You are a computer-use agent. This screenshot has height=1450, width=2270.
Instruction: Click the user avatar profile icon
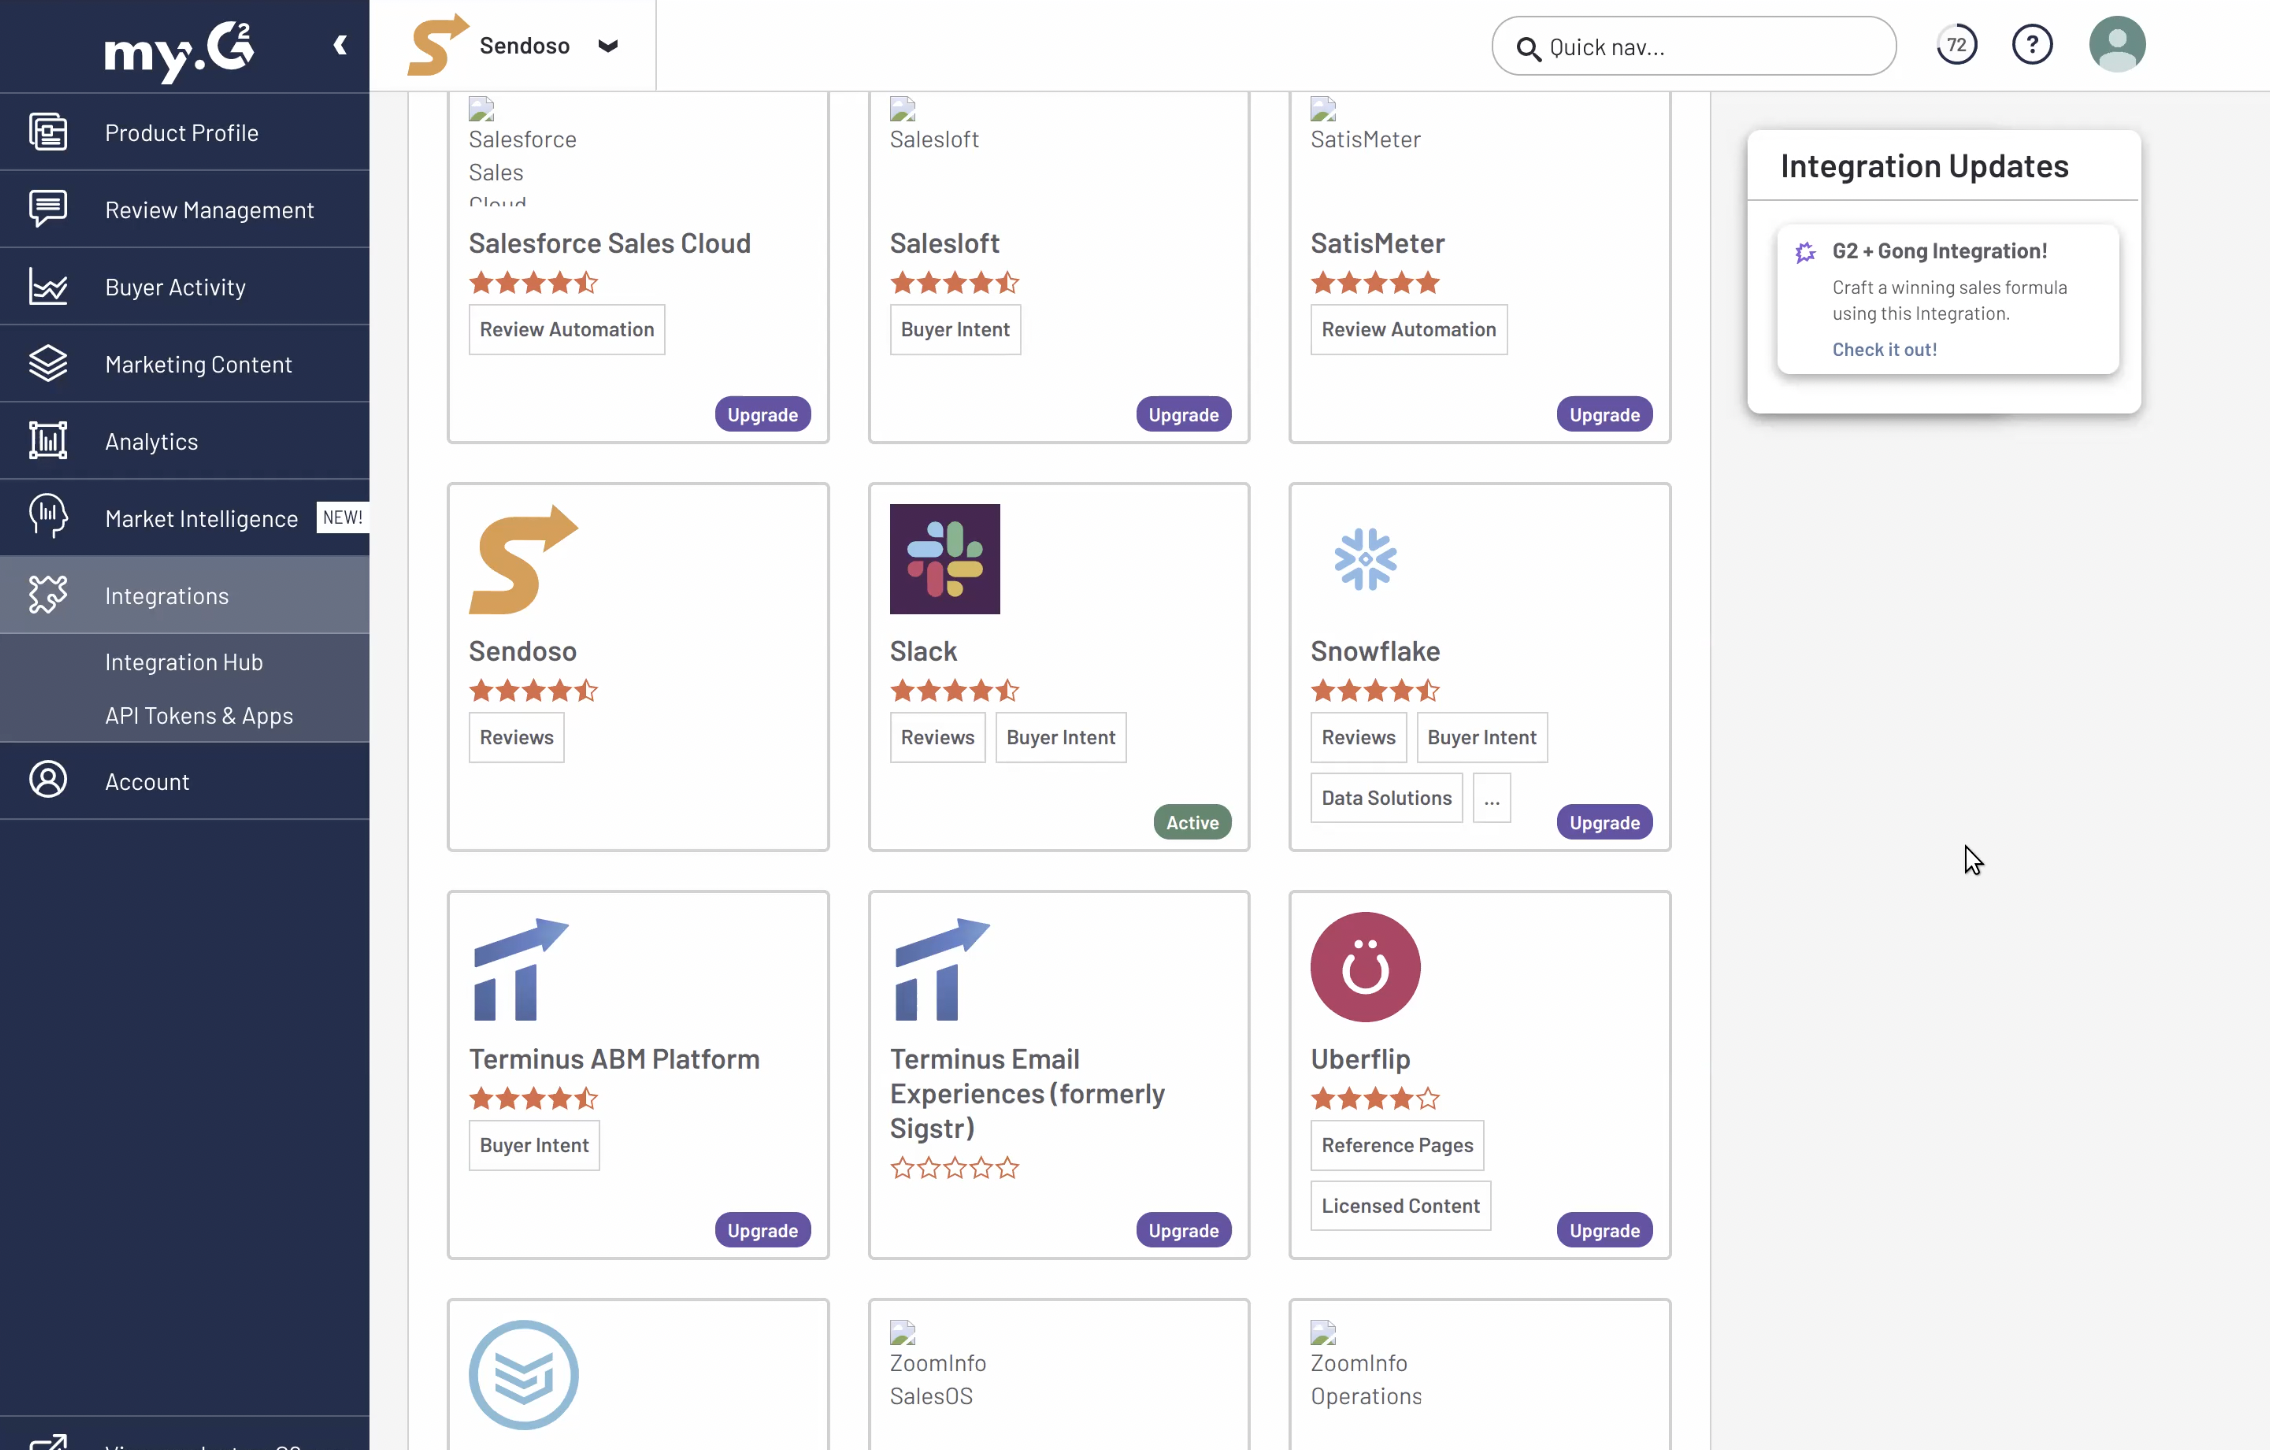2116,45
